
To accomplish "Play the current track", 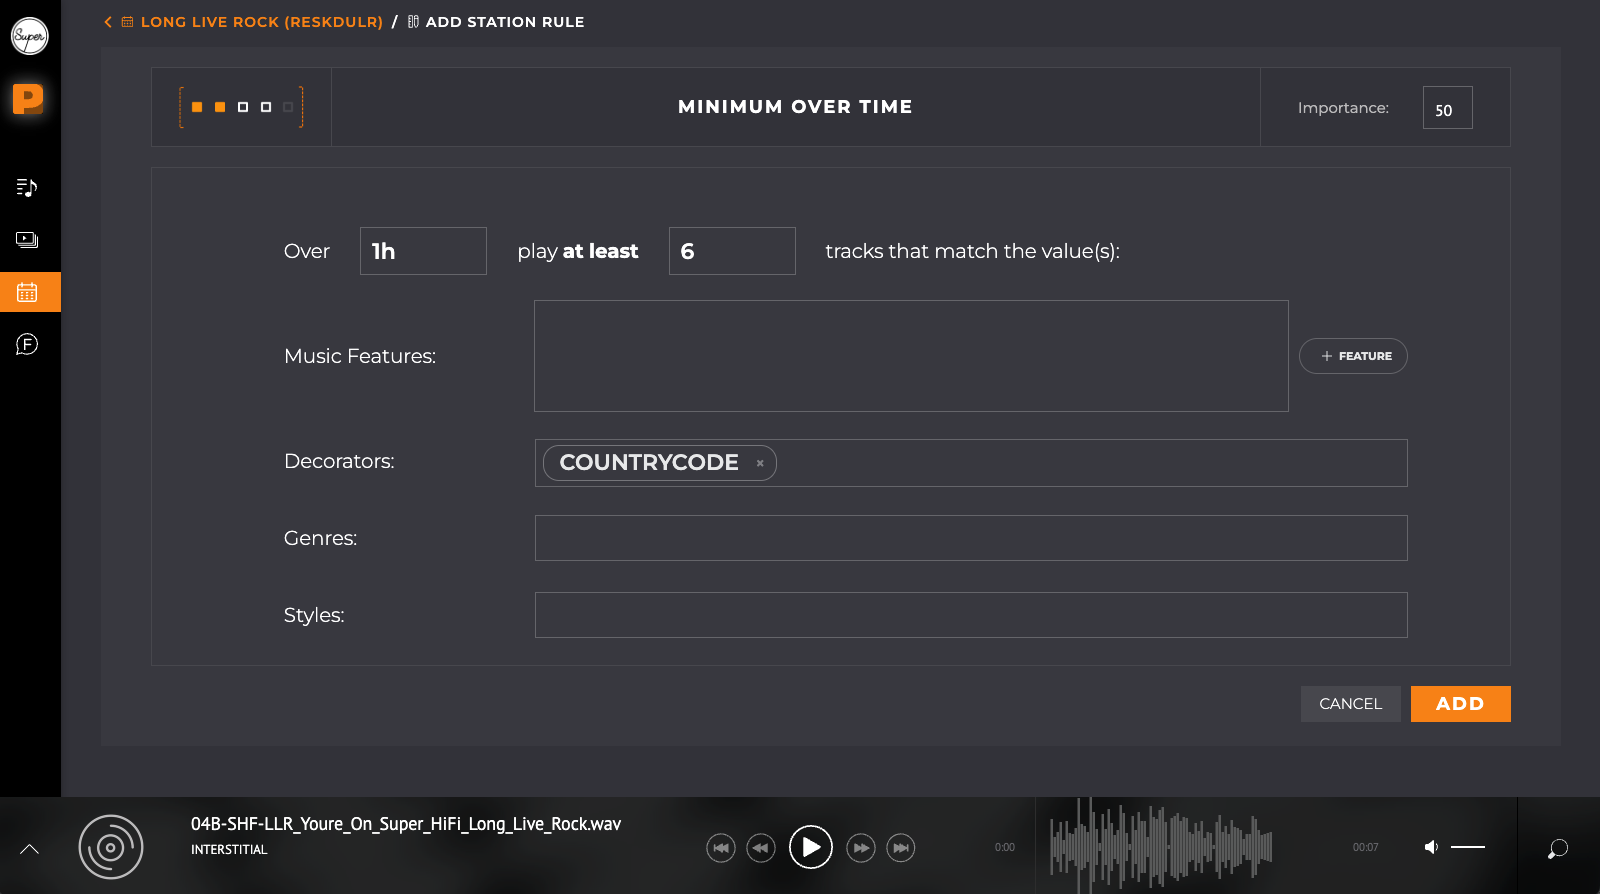I will (811, 847).
